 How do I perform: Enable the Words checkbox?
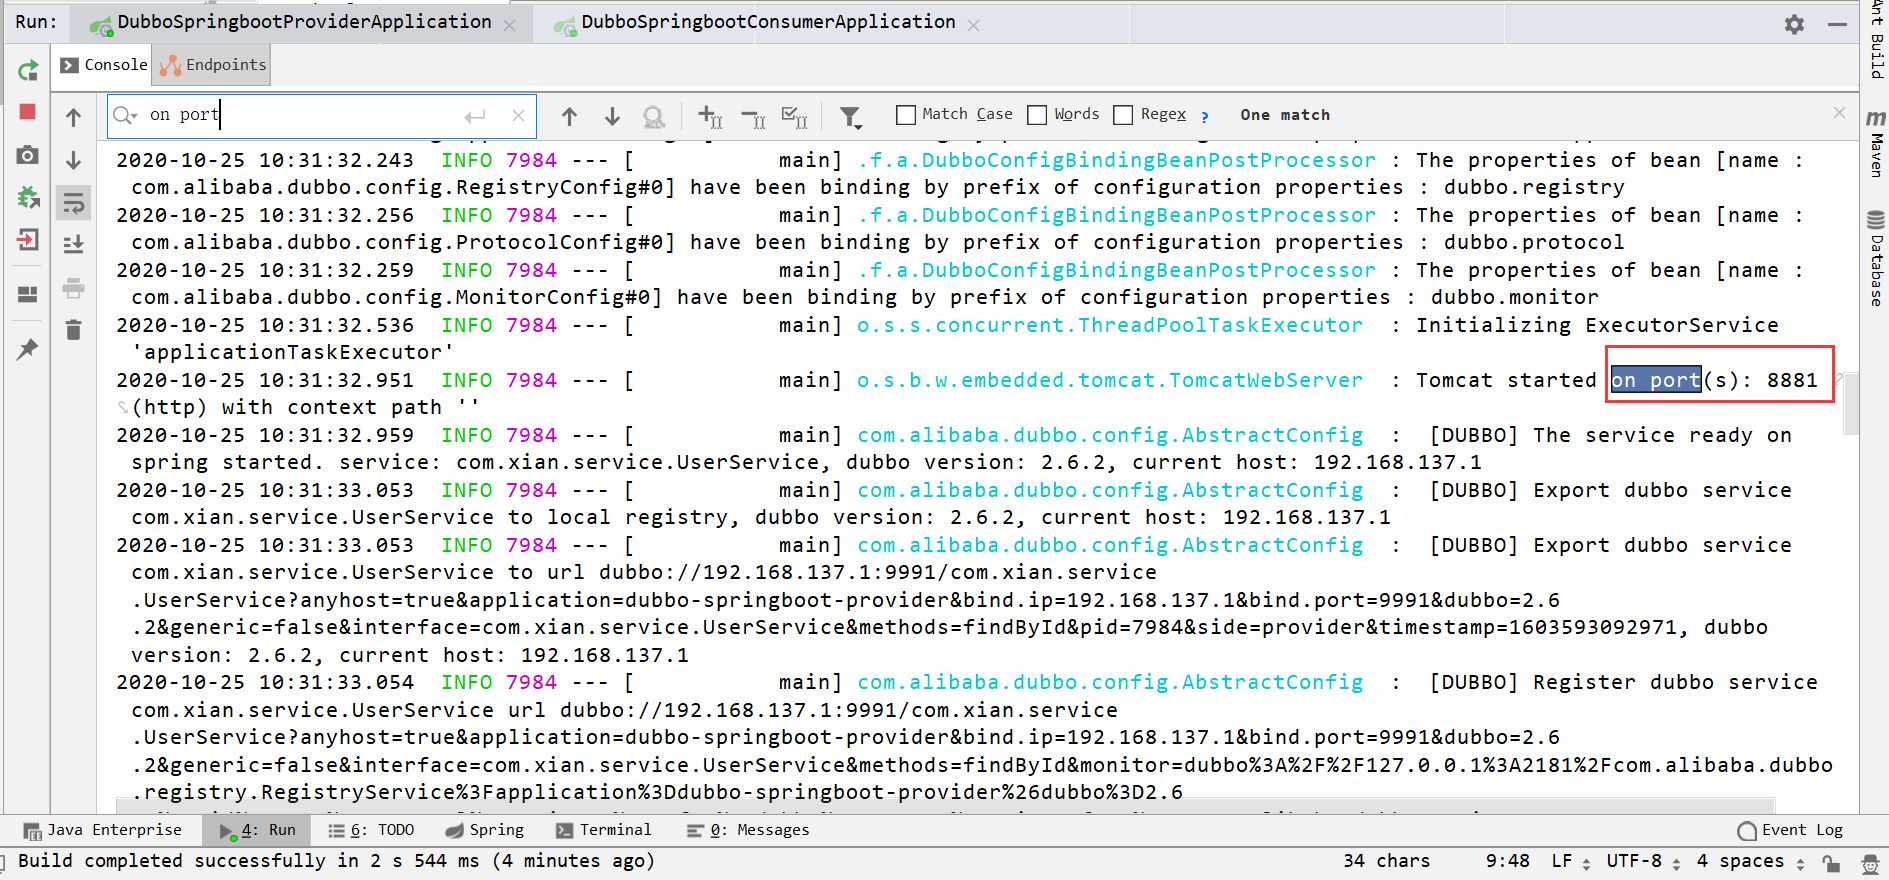1038,115
